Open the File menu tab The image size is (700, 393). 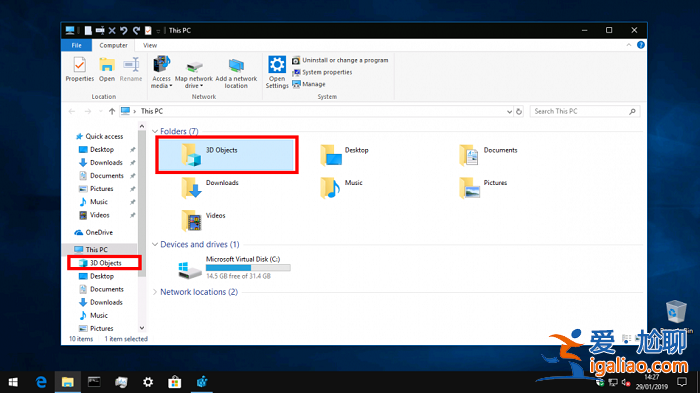[76, 45]
